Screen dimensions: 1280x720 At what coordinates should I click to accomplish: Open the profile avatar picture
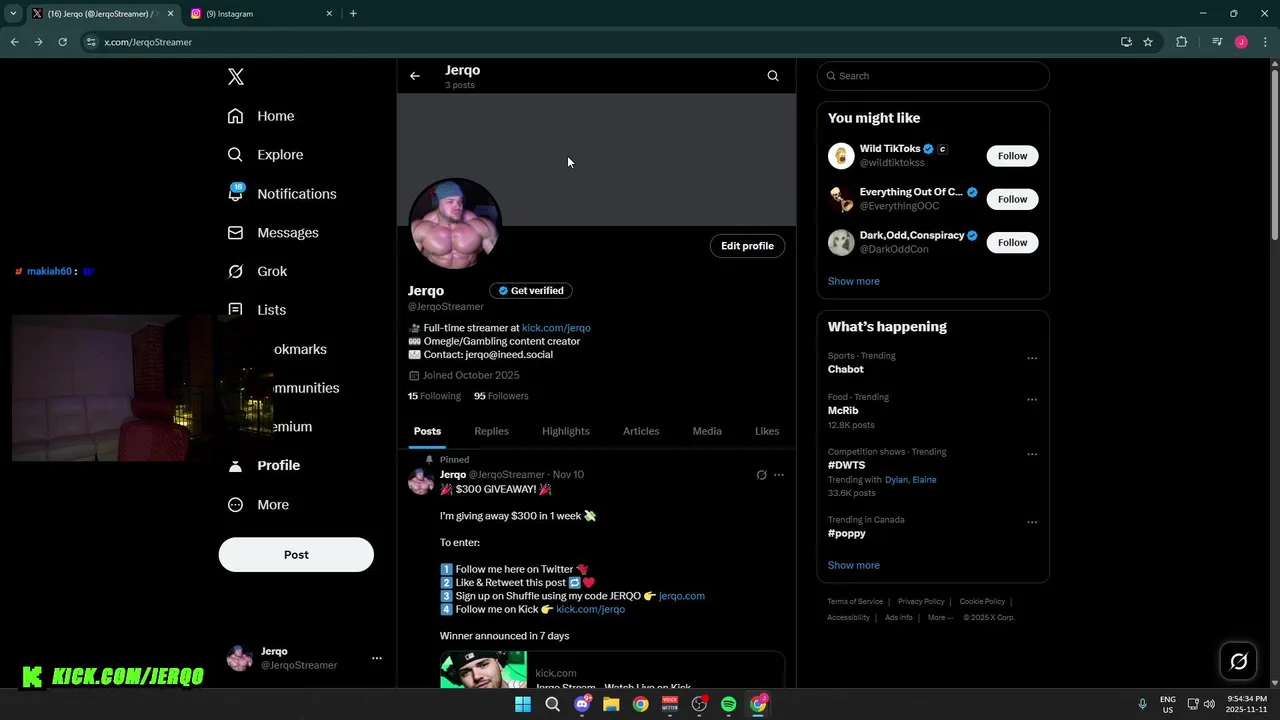[x=455, y=224]
